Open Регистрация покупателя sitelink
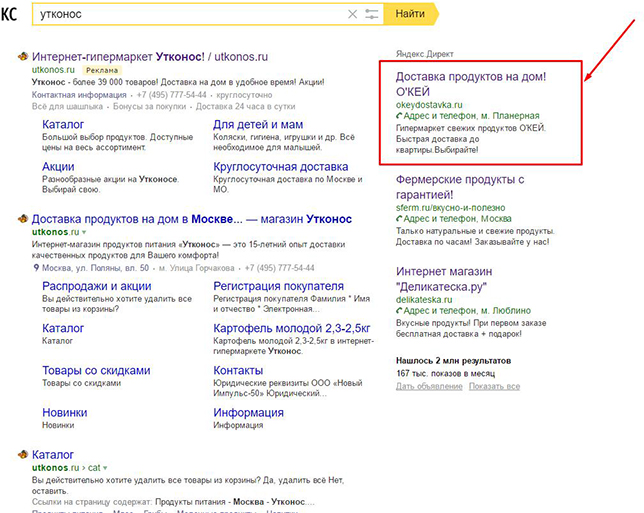Screen dimensions: 644x513 pyautogui.click(x=278, y=286)
